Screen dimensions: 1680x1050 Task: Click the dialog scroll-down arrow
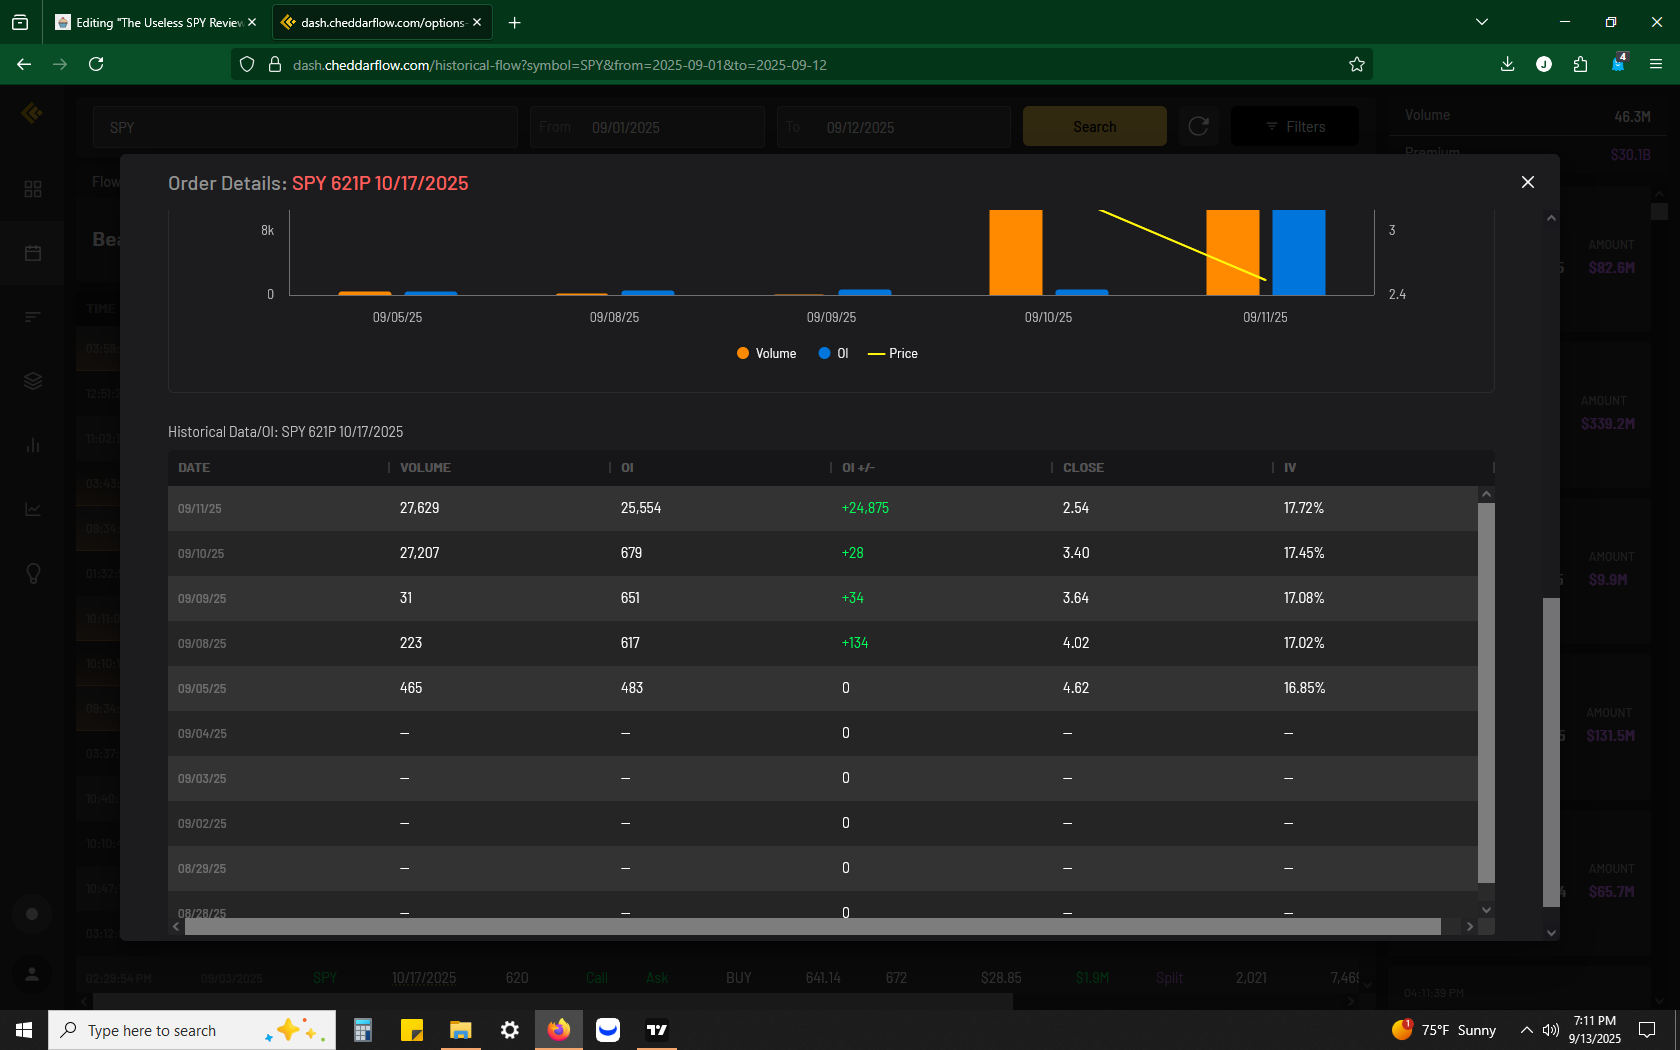click(1551, 933)
